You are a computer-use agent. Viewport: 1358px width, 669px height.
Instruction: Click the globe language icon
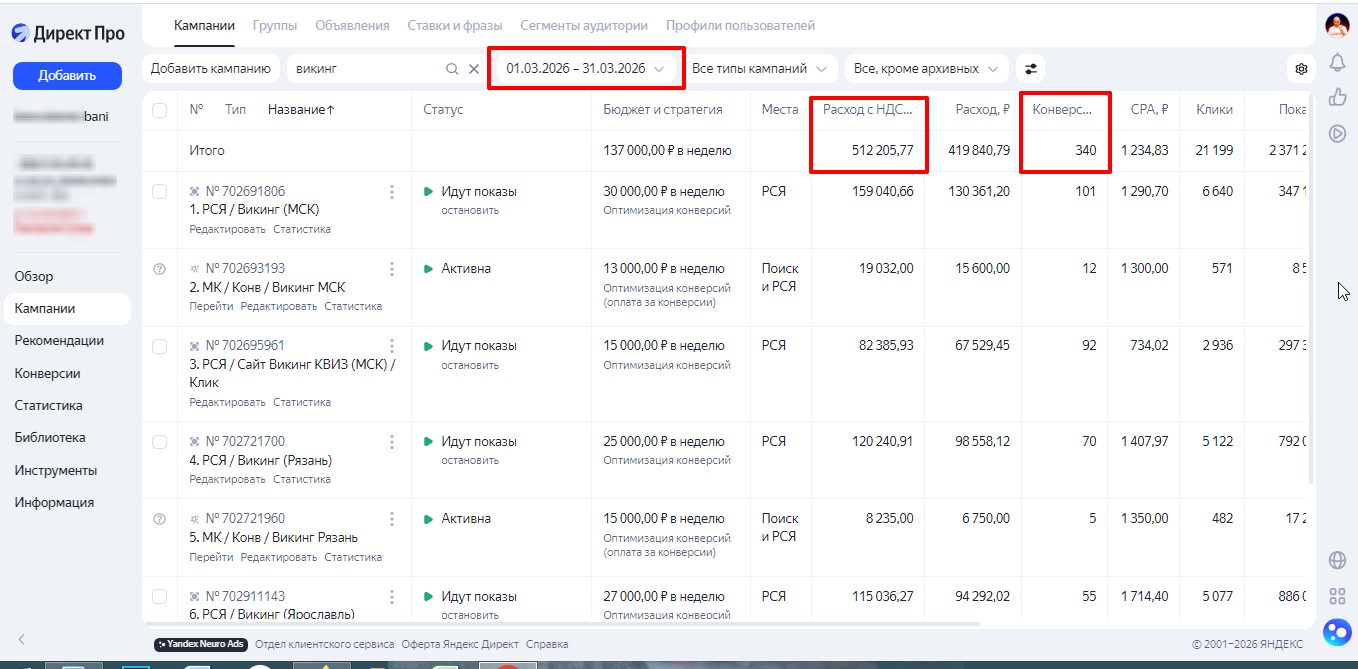[x=1337, y=560]
